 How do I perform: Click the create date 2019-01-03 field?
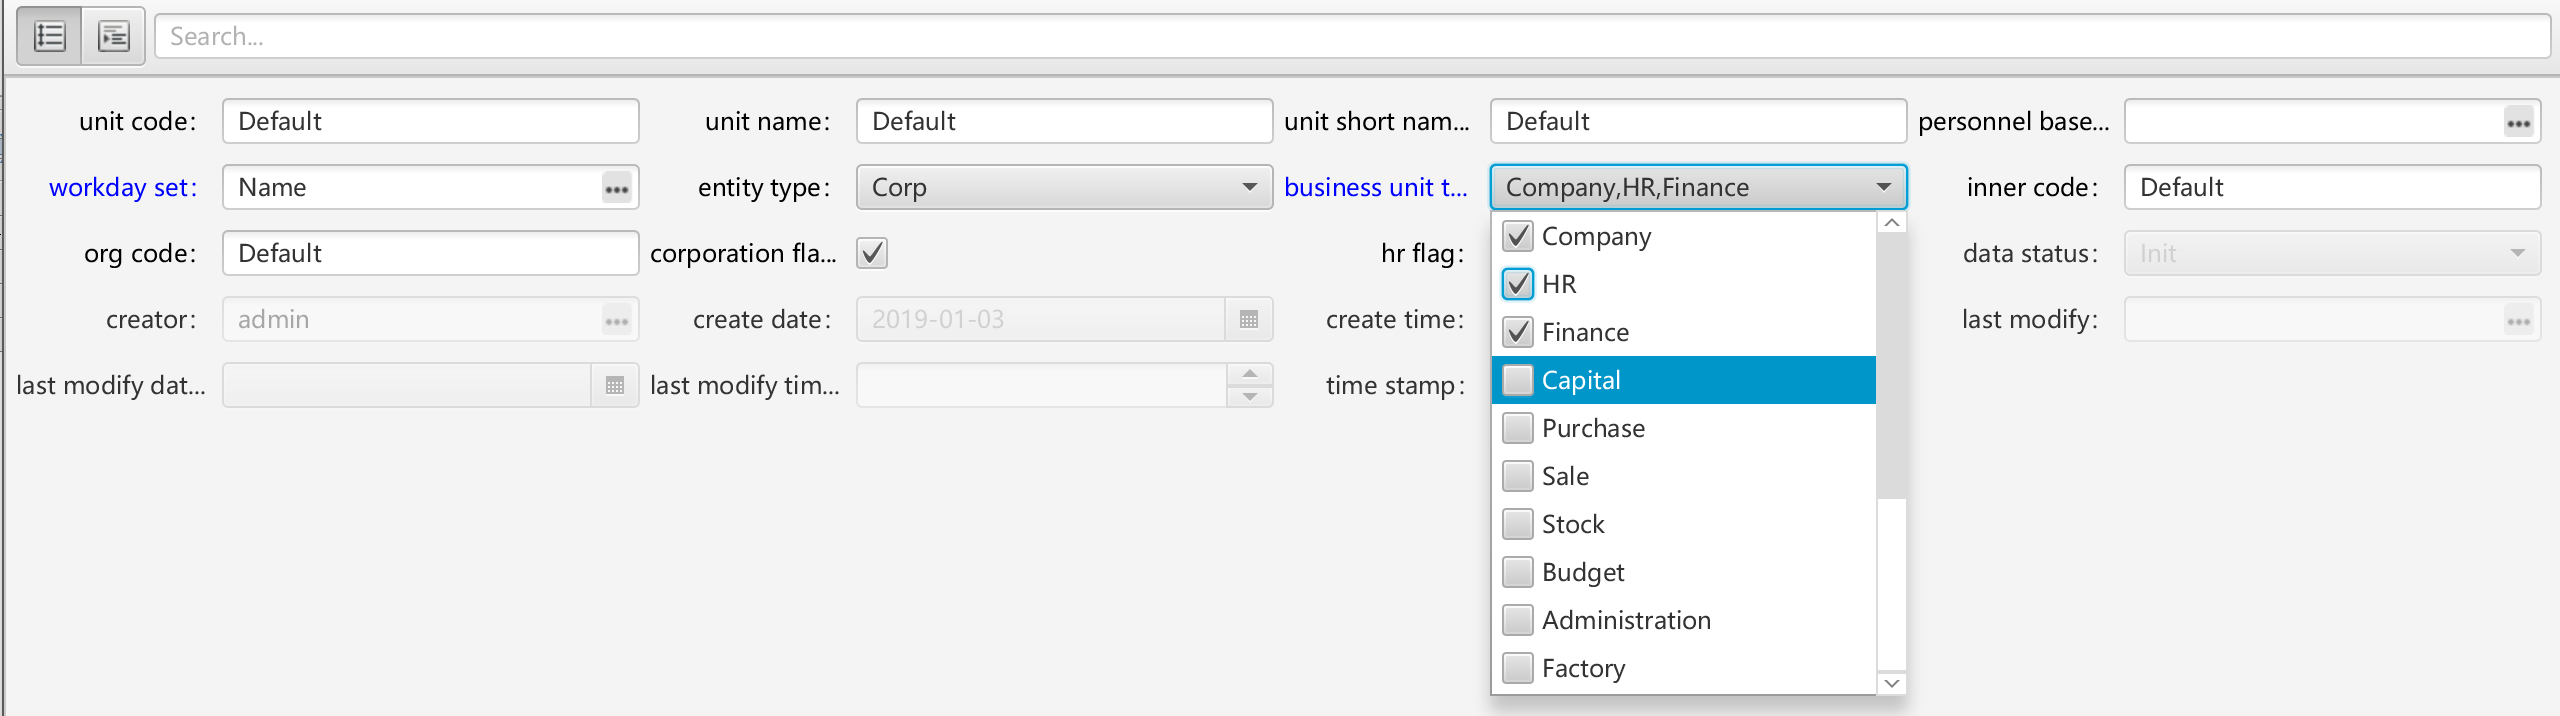[x=1041, y=319]
